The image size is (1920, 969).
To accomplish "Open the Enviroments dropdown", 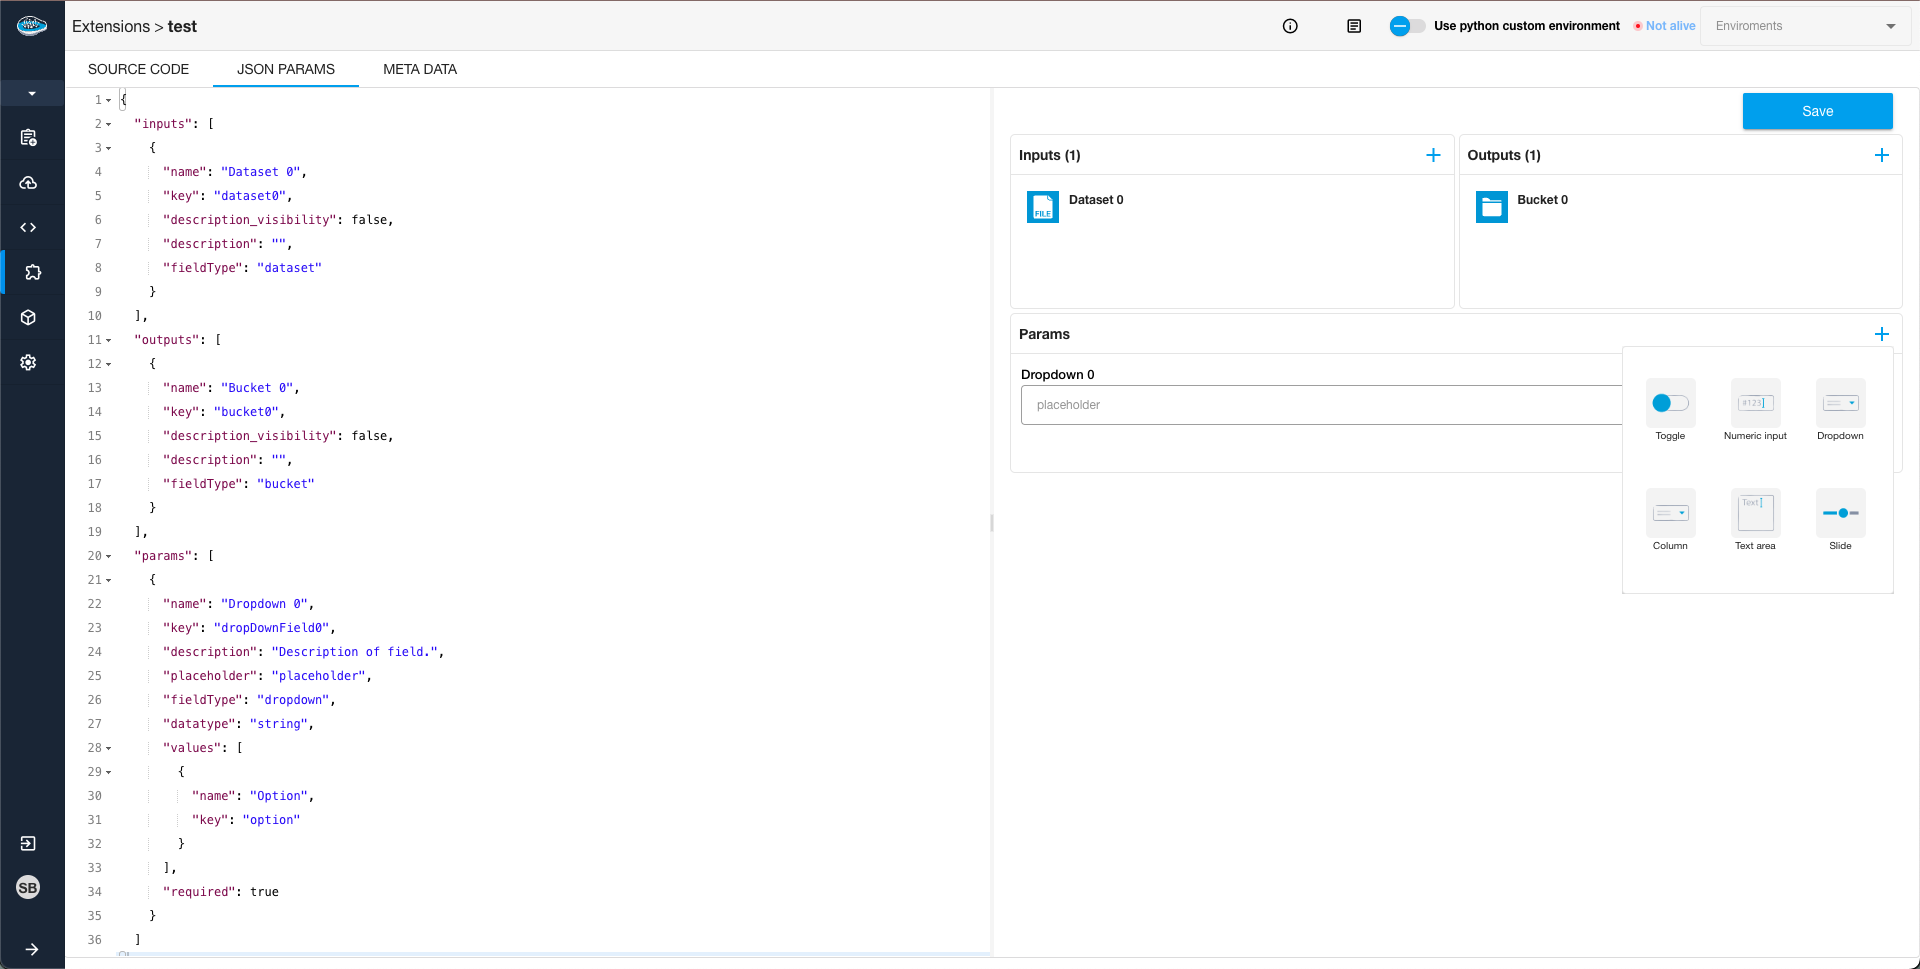I will [1805, 26].
